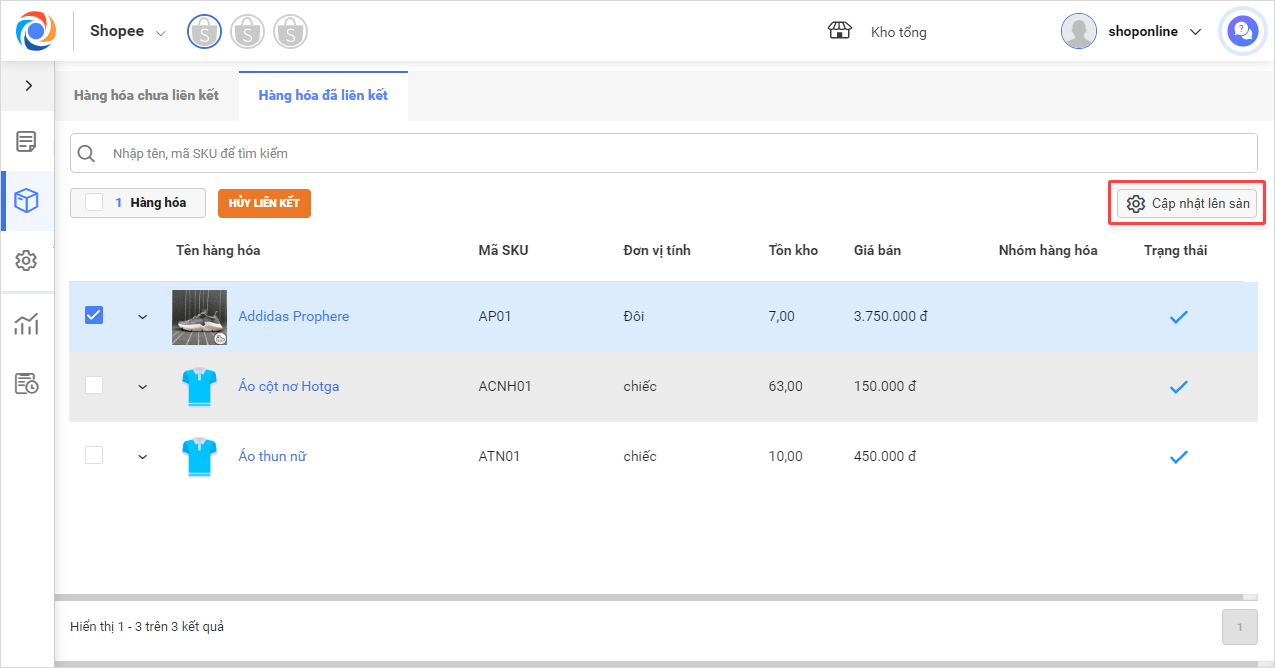Click the first Shopee shop bag icon
This screenshot has width=1275, height=668.
click(204, 32)
